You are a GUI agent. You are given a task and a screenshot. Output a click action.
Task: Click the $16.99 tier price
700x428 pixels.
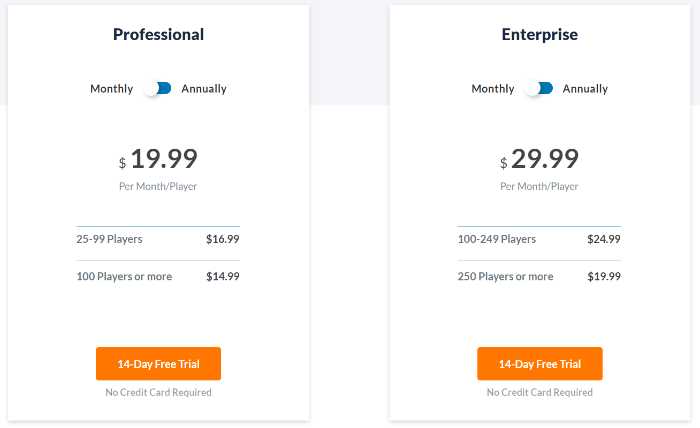(222, 239)
